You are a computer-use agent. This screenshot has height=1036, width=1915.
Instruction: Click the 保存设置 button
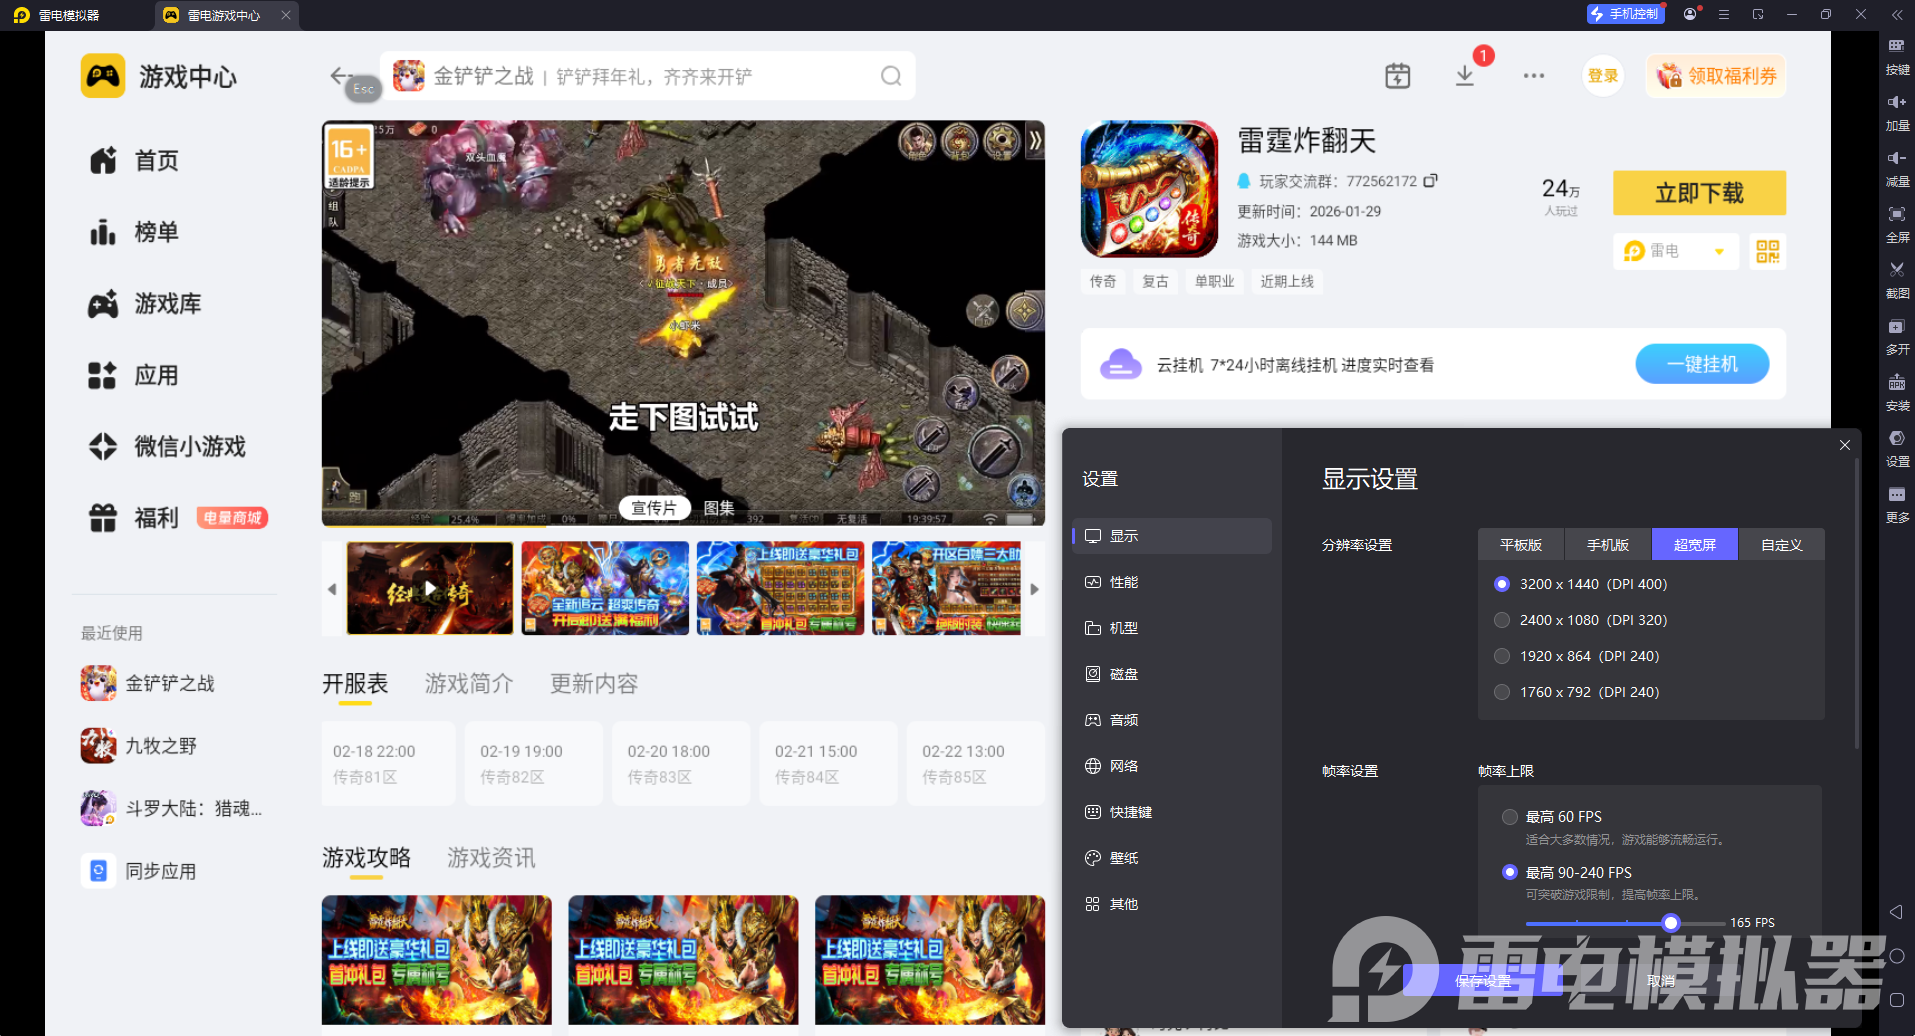pos(1483,981)
